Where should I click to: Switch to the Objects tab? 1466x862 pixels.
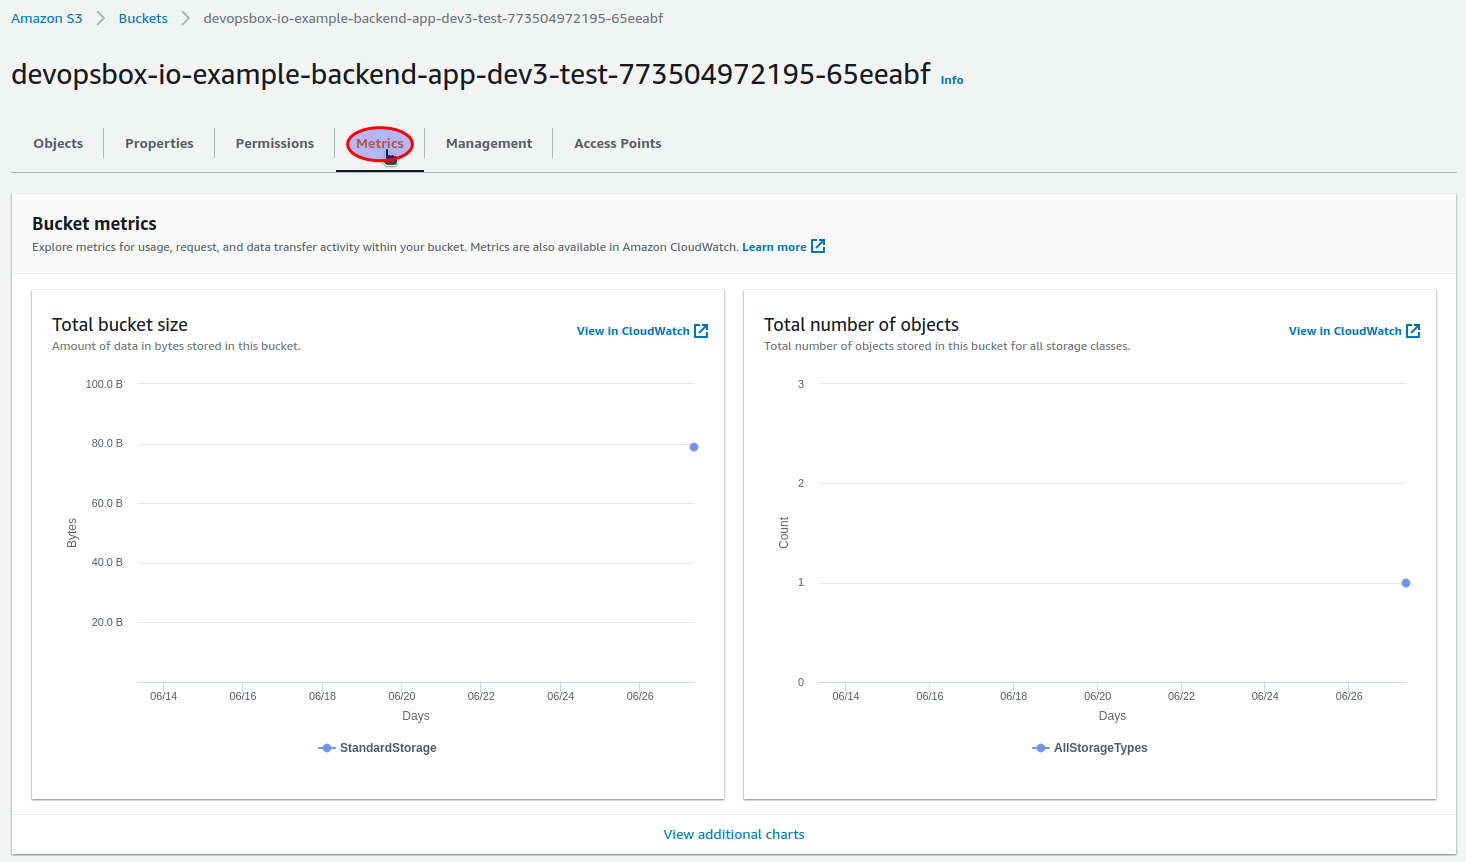point(57,143)
